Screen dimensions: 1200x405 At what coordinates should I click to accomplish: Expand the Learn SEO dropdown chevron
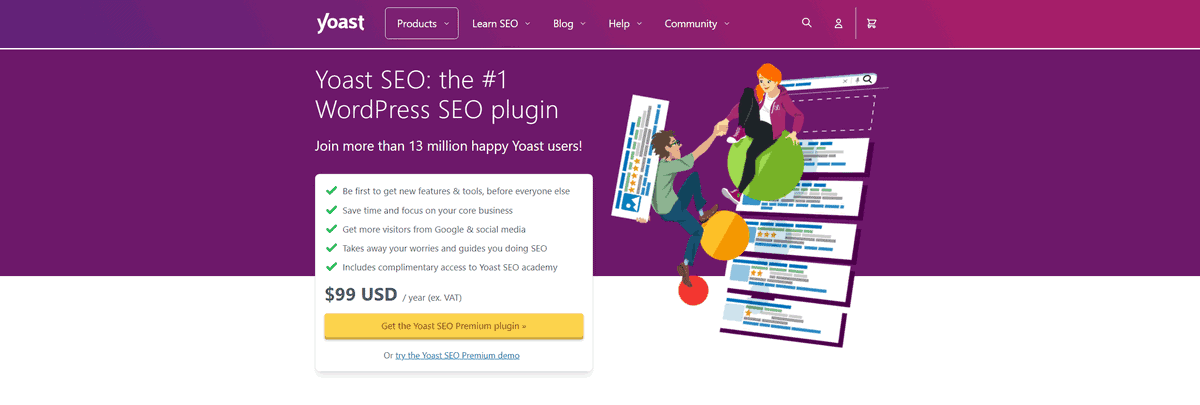click(x=527, y=23)
